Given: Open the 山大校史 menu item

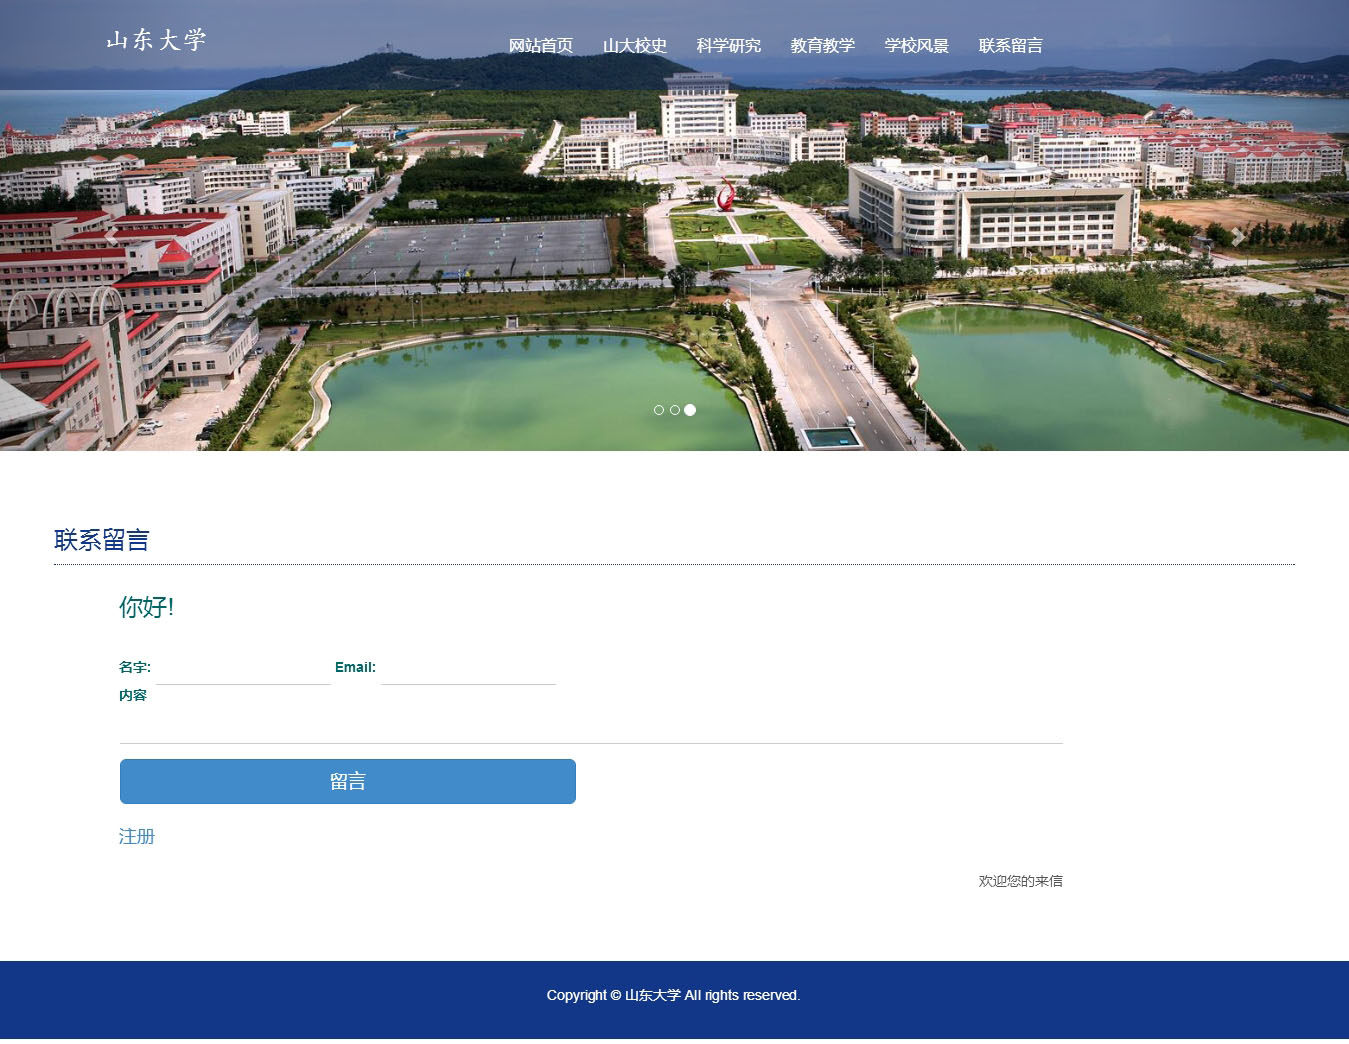Looking at the screenshot, I should [x=635, y=45].
